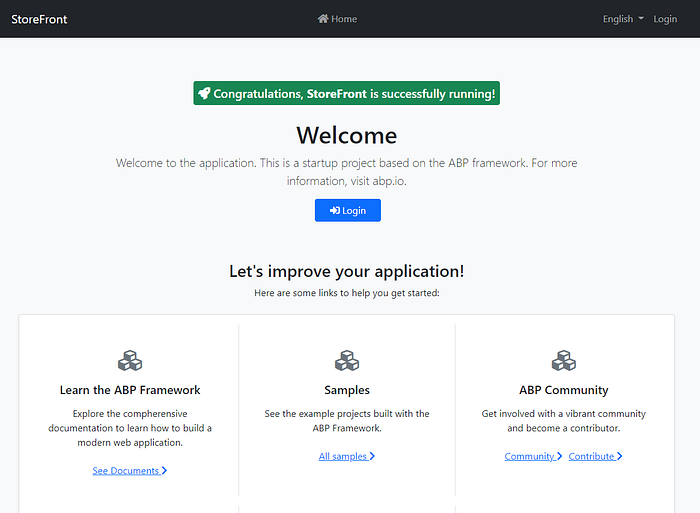Viewport: 700px width, 513px height.
Task: Click the sign-in arrow icon on Login button
Action: point(335,210)
